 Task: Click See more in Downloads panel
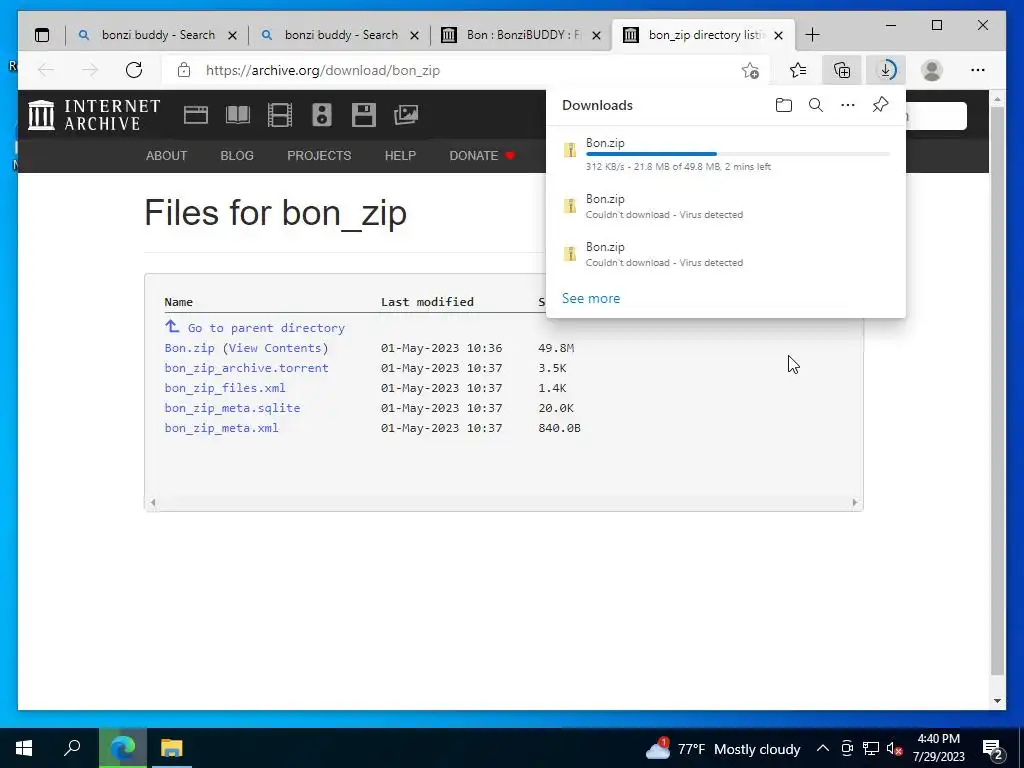(x=591, y=298)
